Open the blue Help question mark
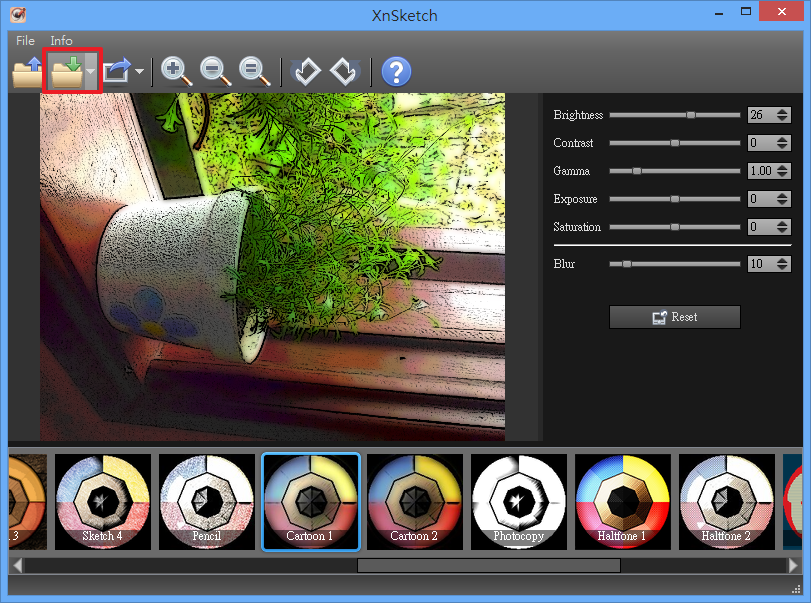811x603 pixels. click(x=396, y=72)
